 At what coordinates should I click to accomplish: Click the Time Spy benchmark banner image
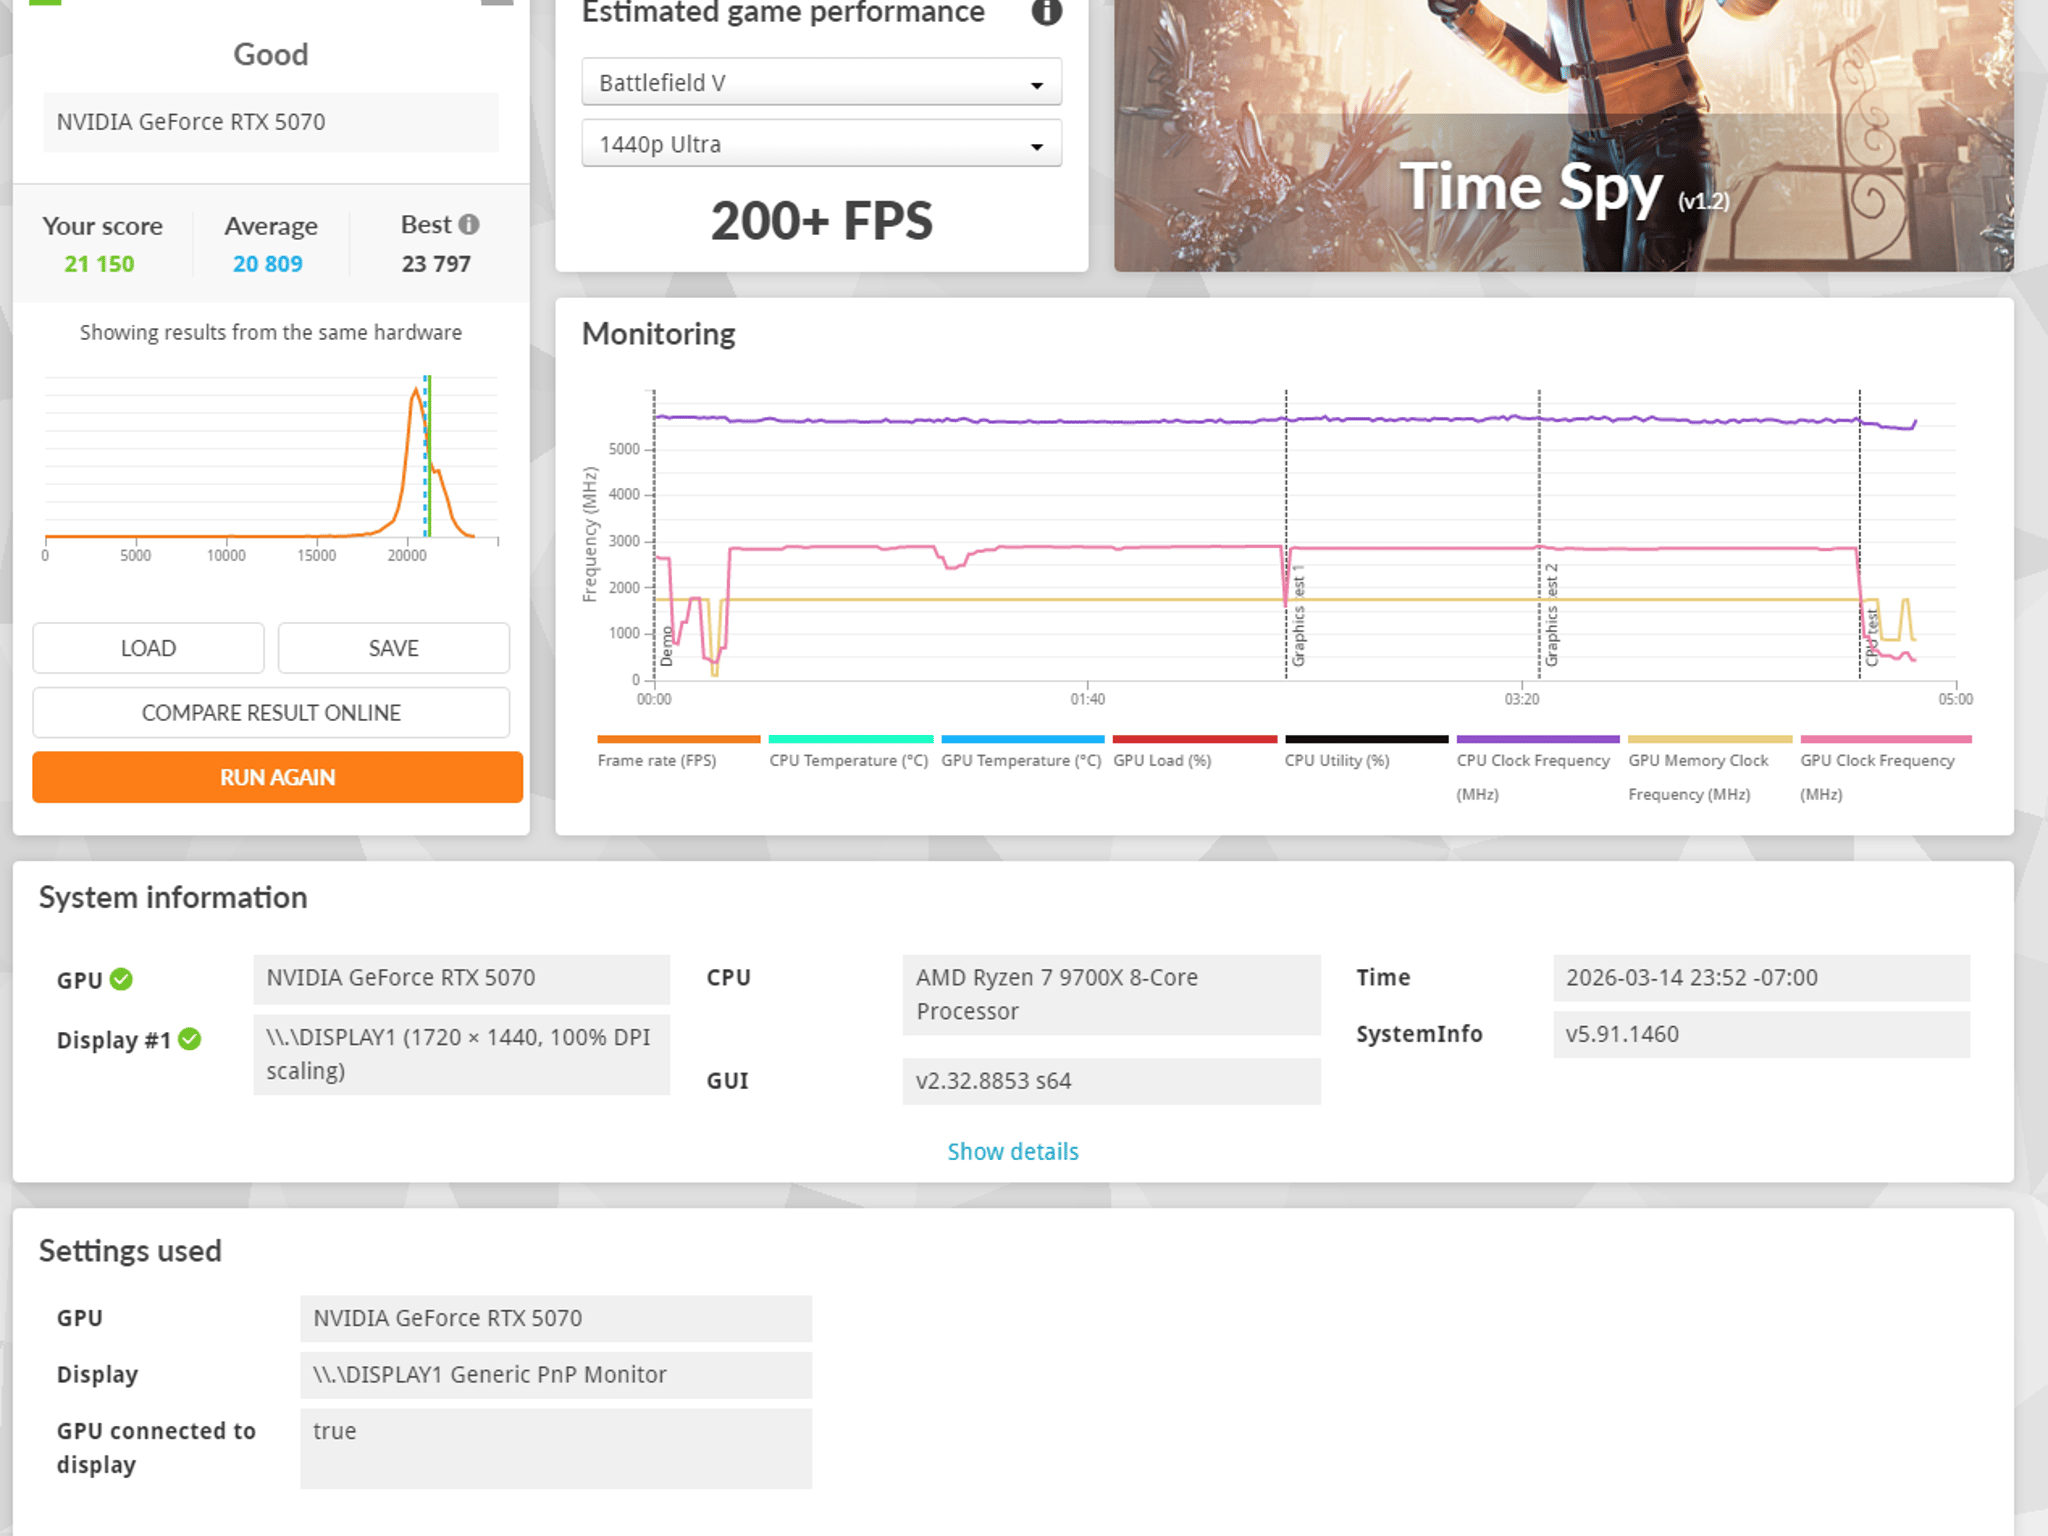click(1563, 135)
